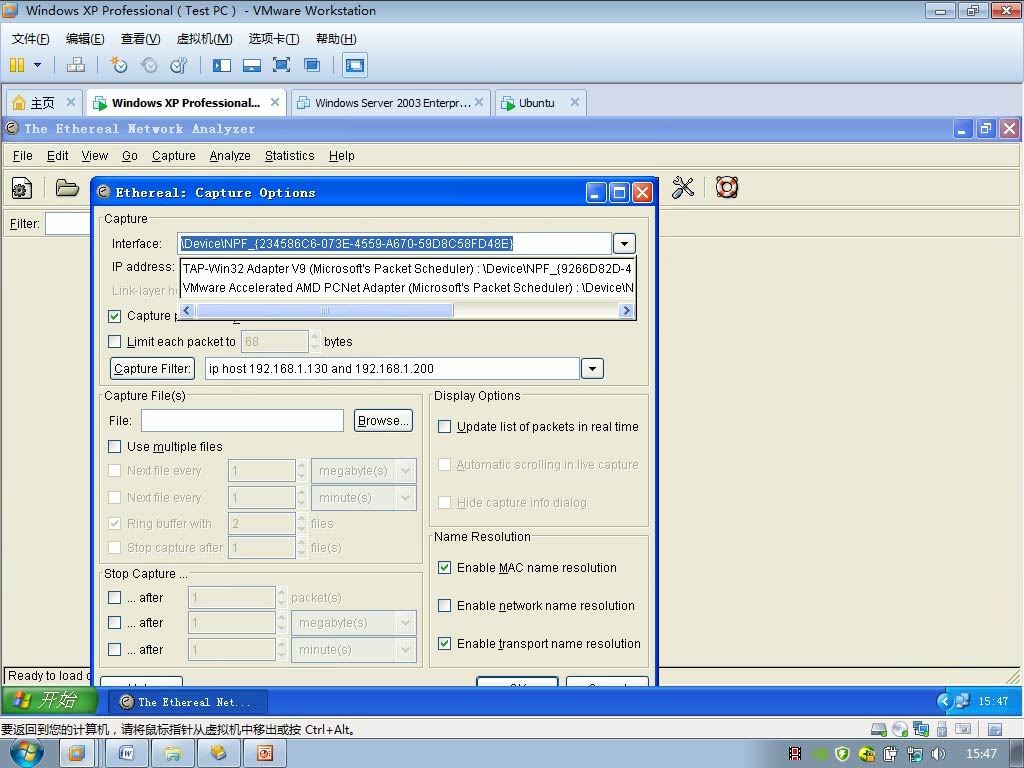
Task: Switch to 主页 home tab
Action: coord(44,103)
